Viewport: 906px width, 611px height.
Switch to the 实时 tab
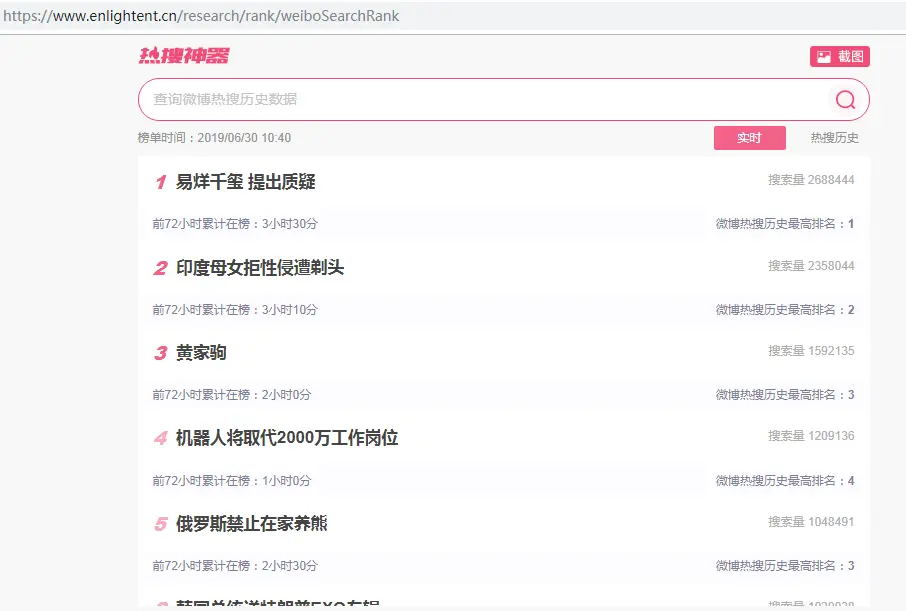[749, 138]
